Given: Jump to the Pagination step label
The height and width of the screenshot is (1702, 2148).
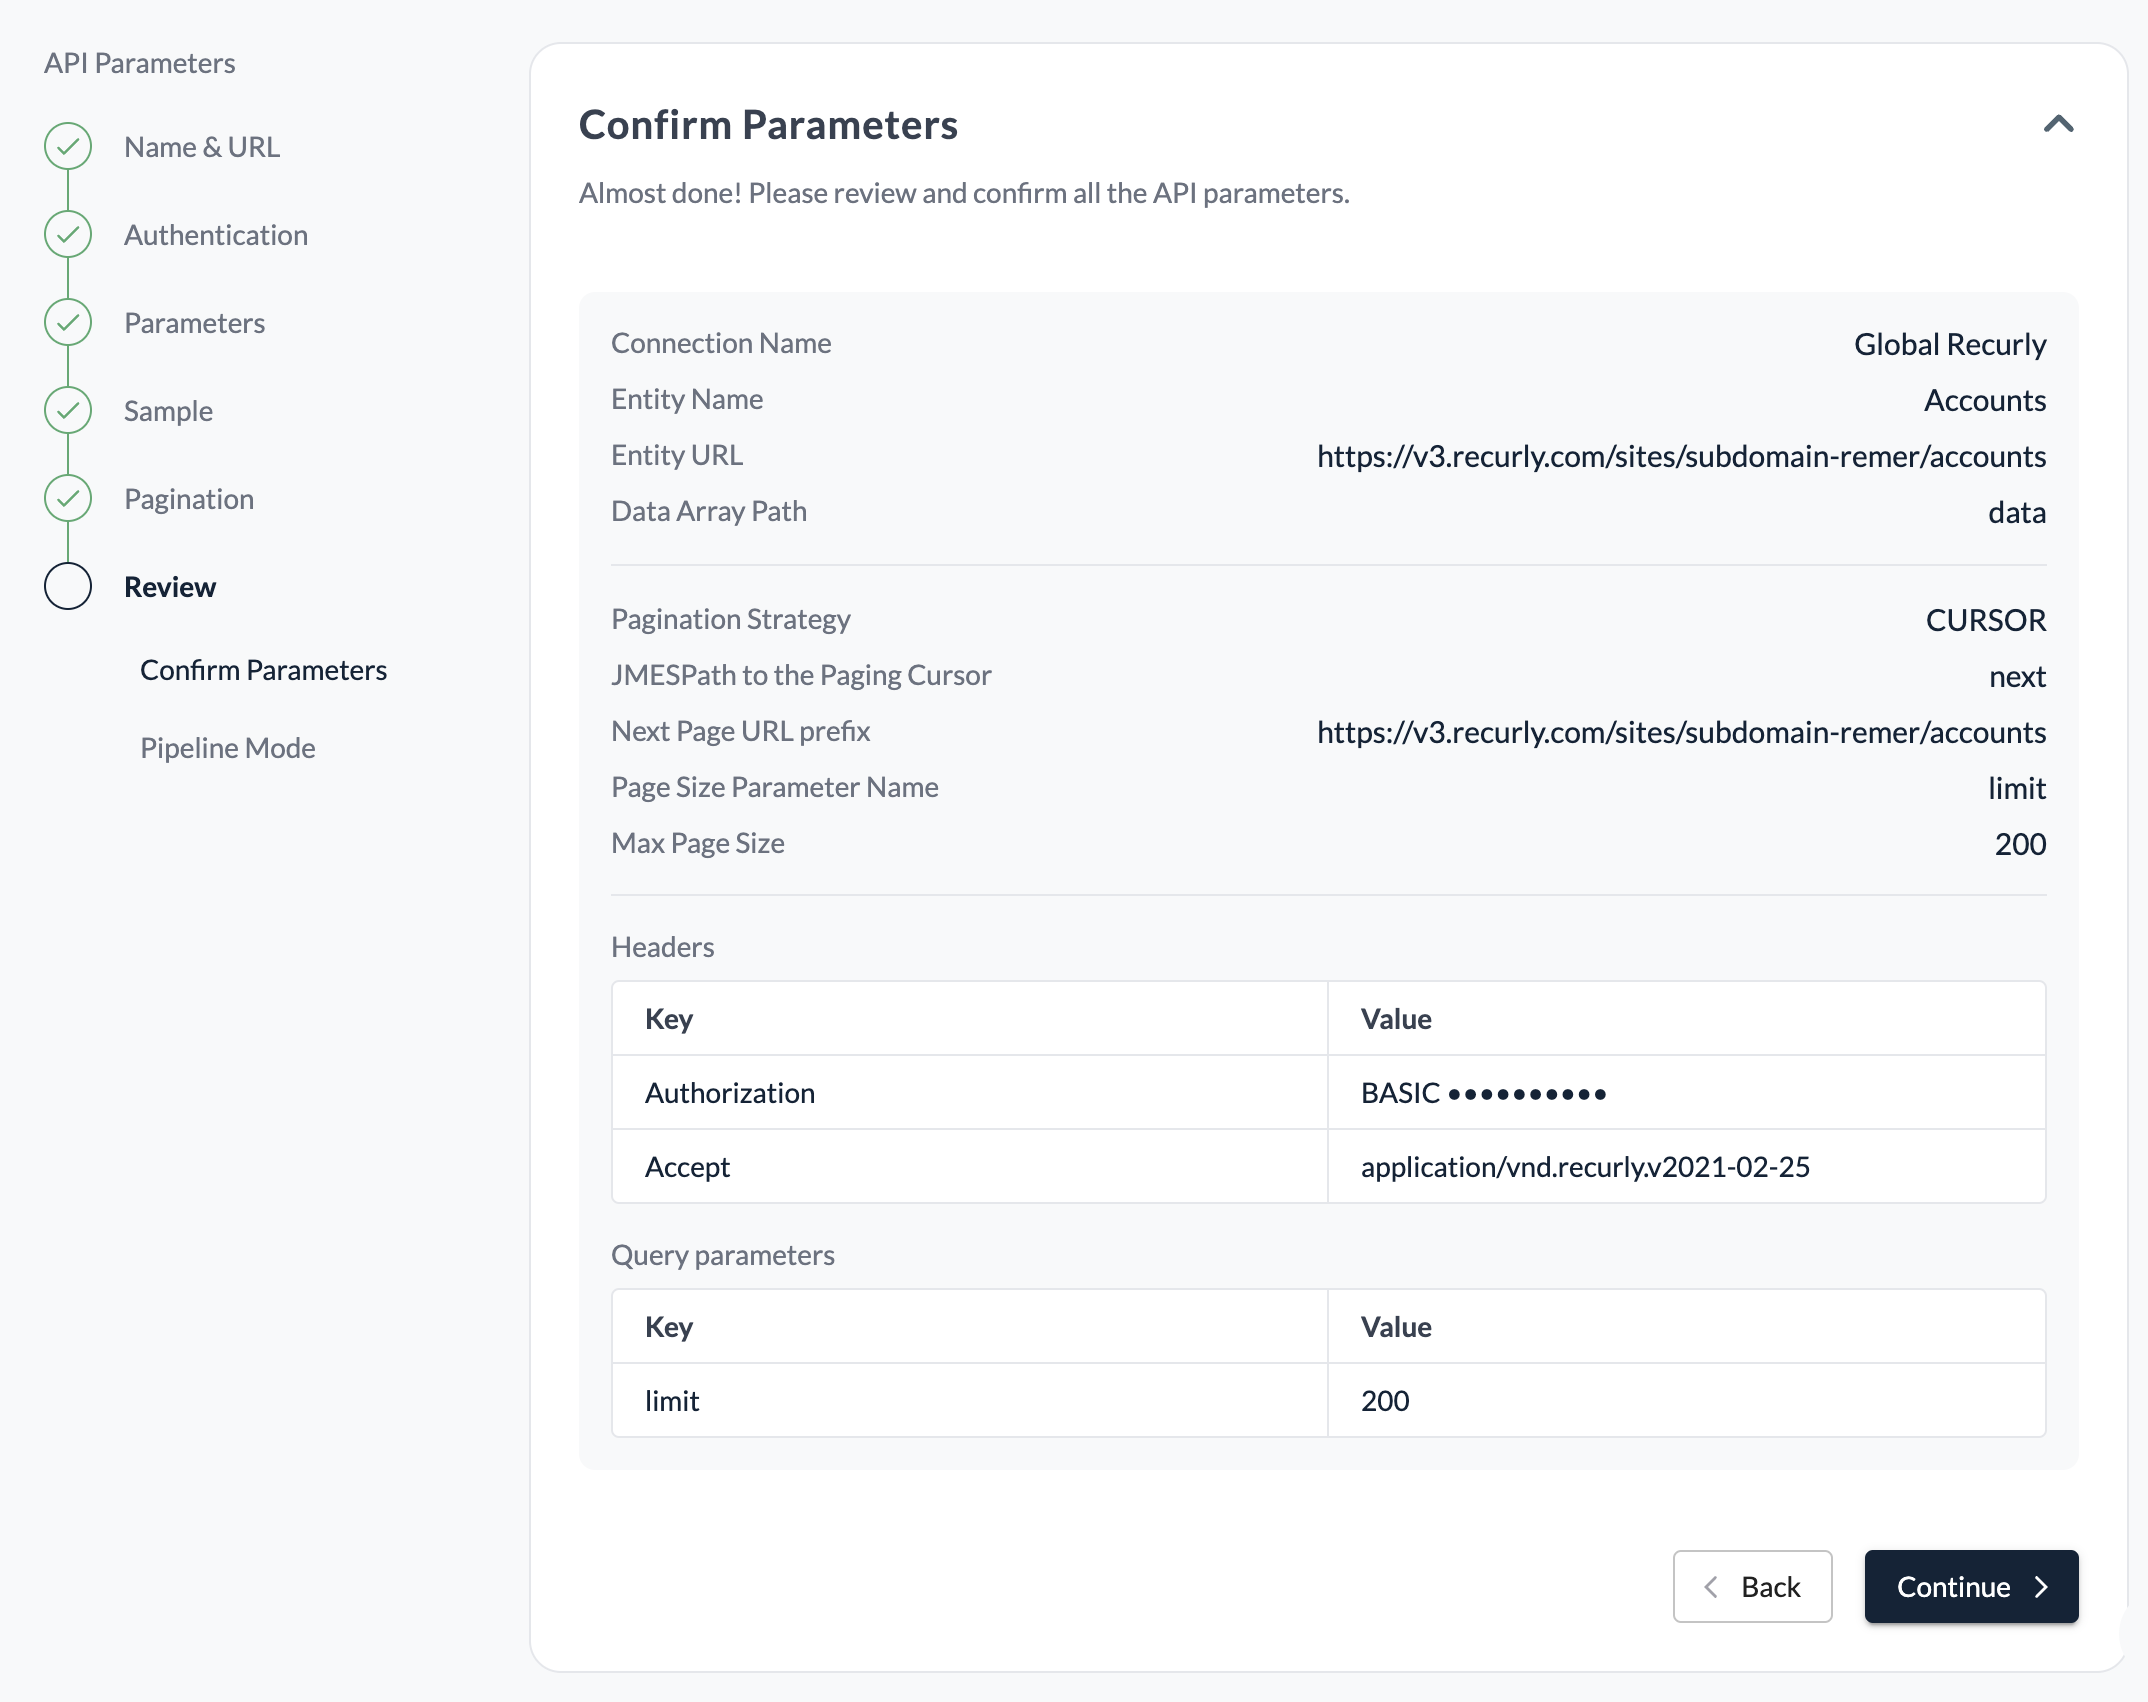Looking at the screenshot, I should (x=189, y=499).
